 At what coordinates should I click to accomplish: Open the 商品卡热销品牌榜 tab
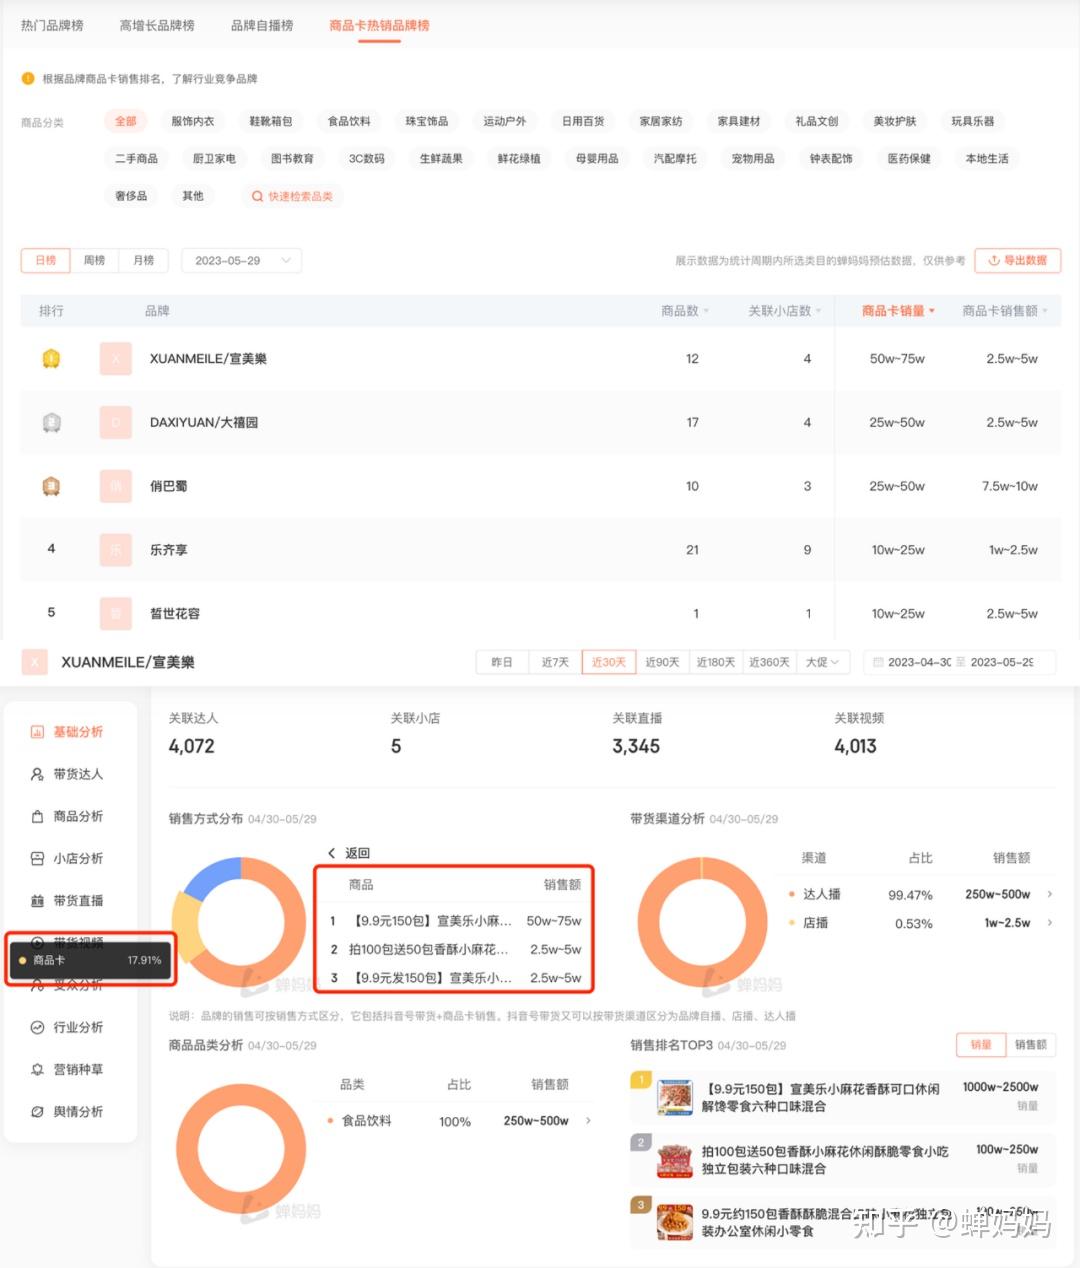(379, 25)
